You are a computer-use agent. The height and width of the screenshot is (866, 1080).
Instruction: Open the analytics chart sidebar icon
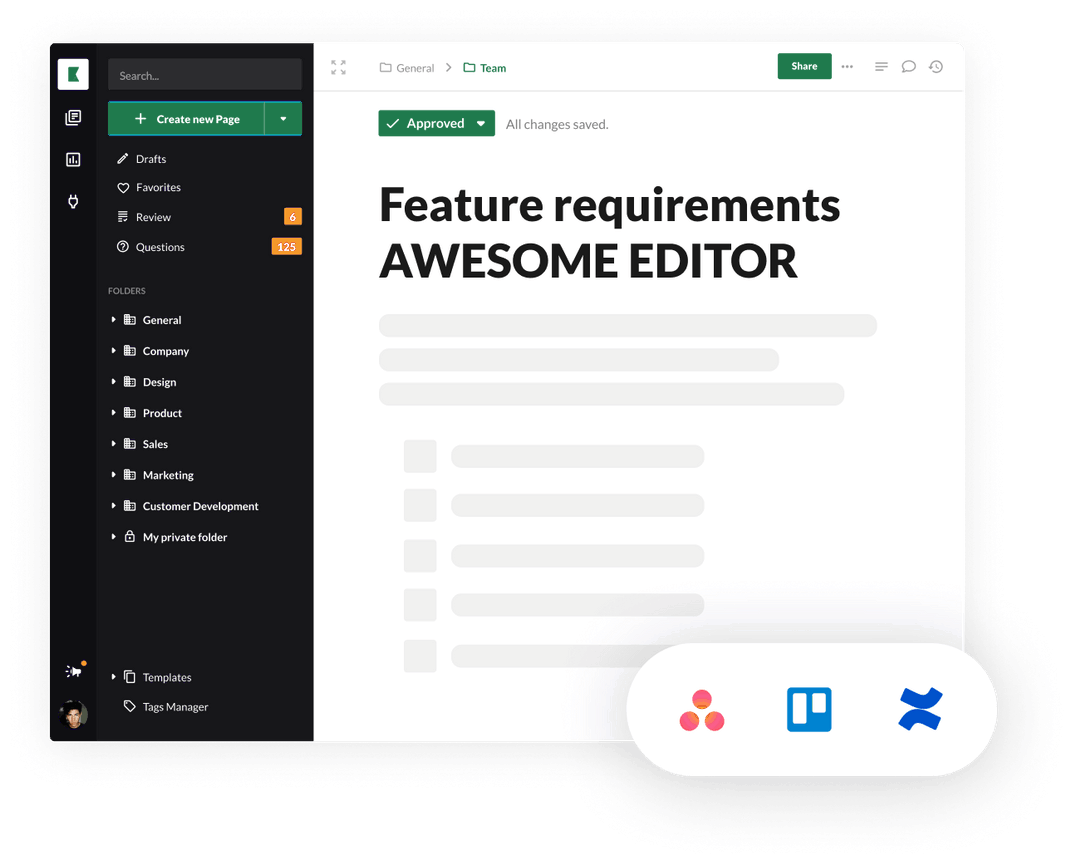[x=73, y=160]
